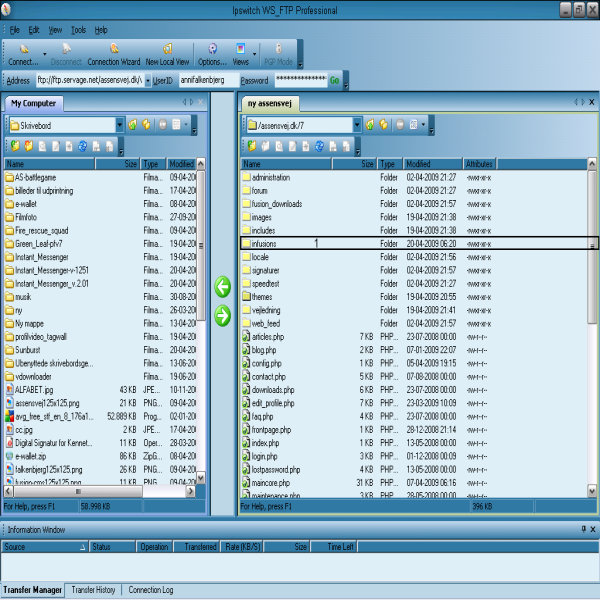Go up one folder in ny assensvej pane

pos(370,125)
